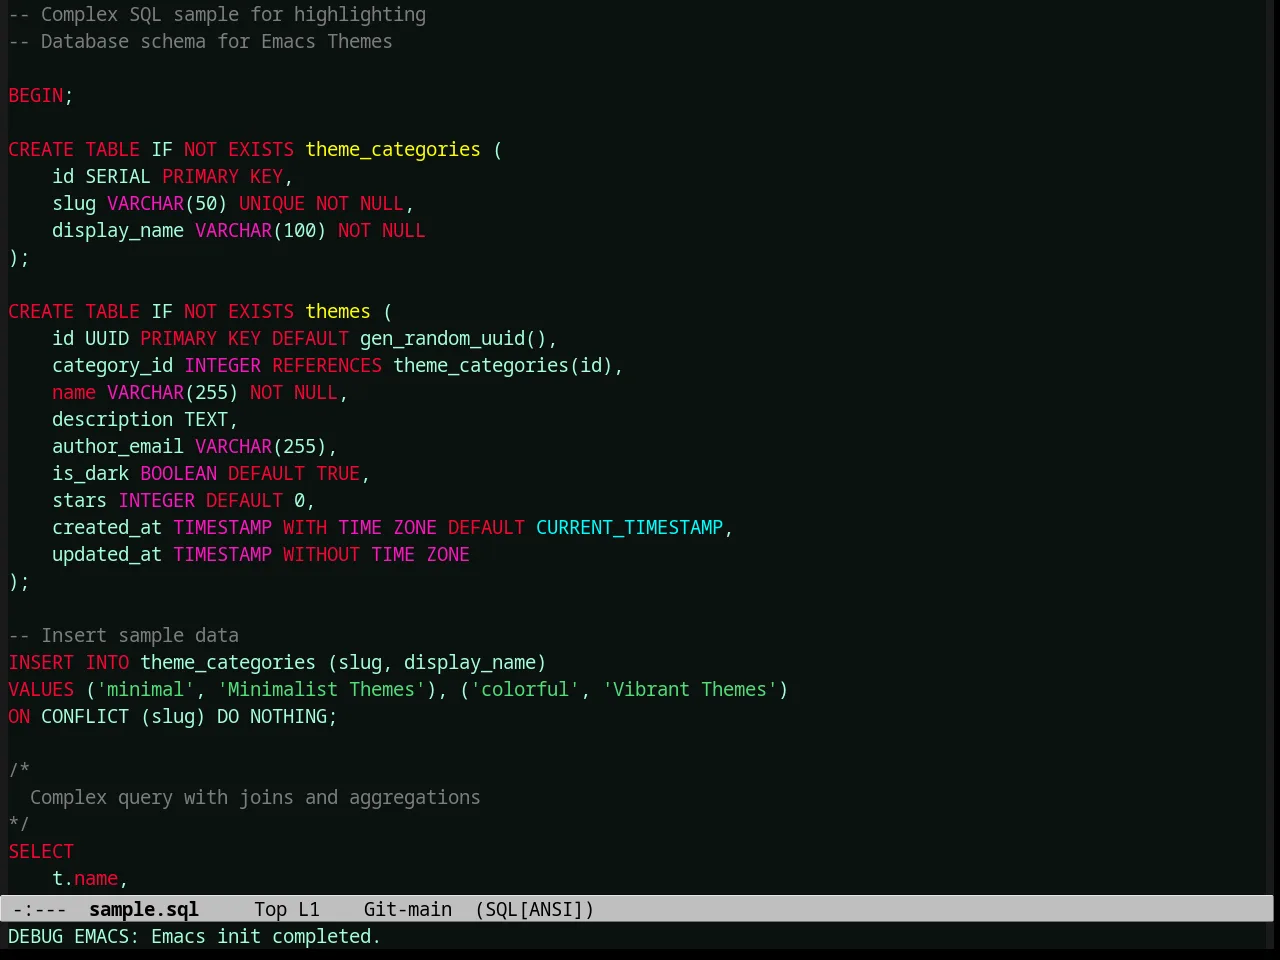Image resolution: width=1280 pixels, height=960 pixels.
Task: Click the -:--- buffer status indicator
Action: click(40, 909)
